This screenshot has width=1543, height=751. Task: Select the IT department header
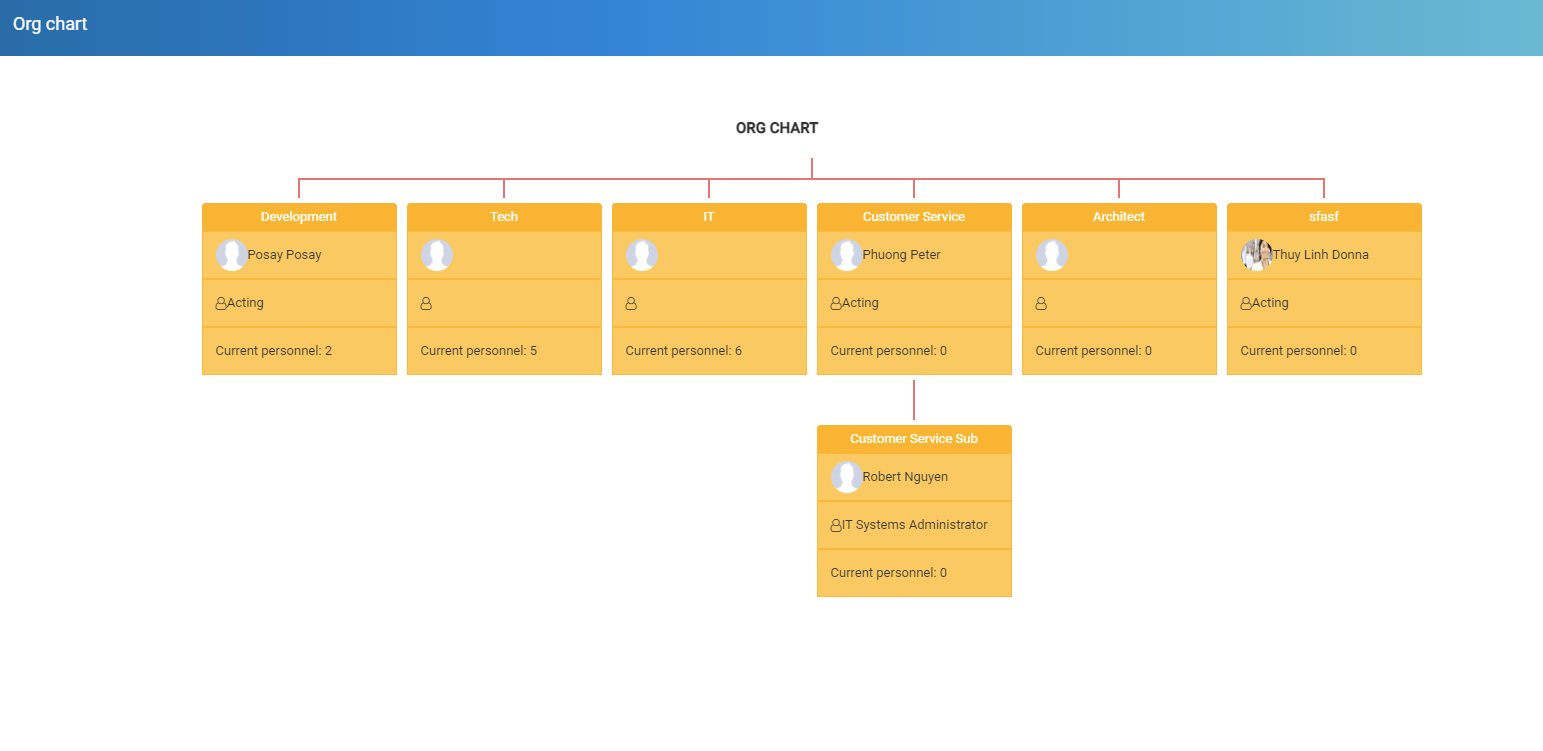coord(709,217)
